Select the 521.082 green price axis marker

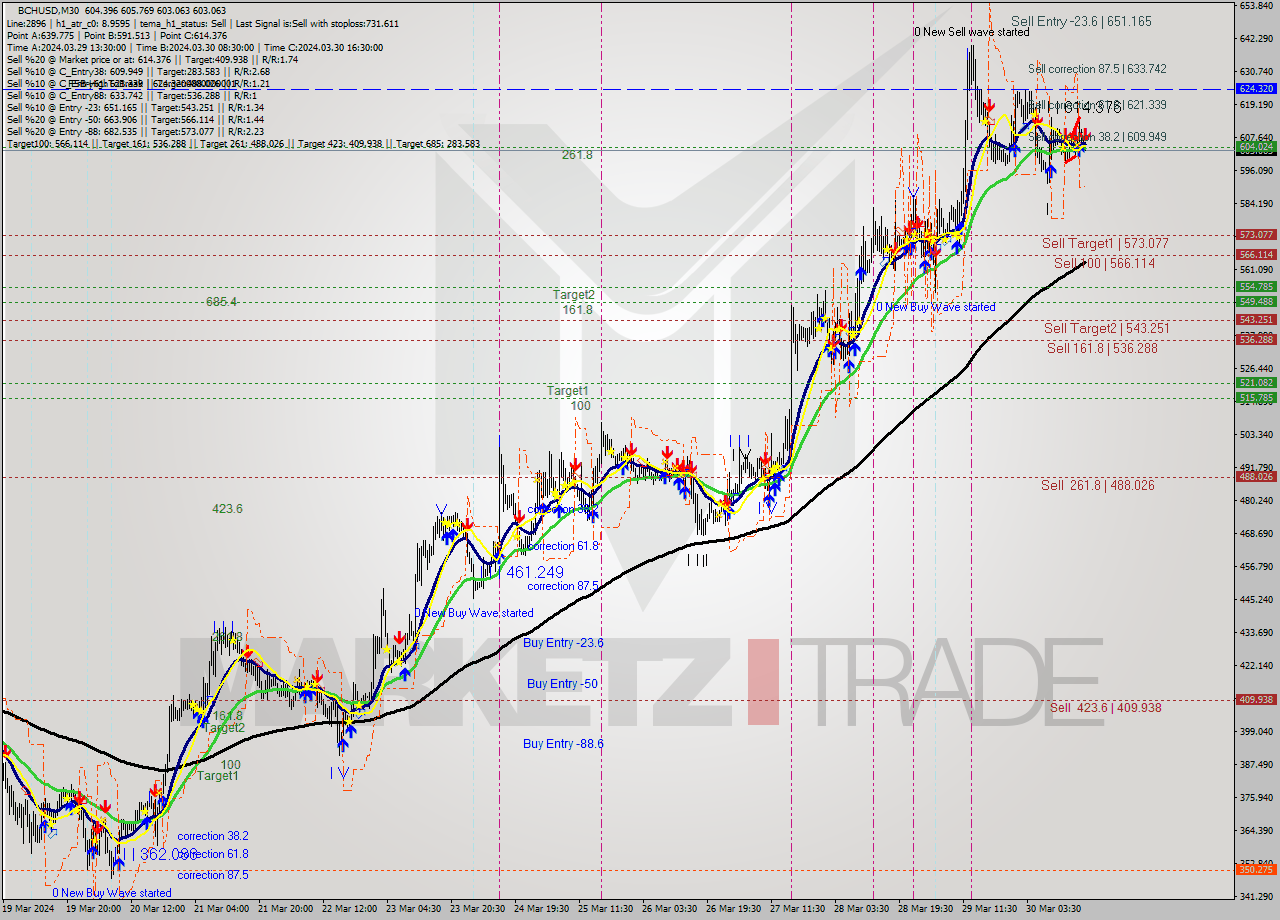pos(1256,383)
